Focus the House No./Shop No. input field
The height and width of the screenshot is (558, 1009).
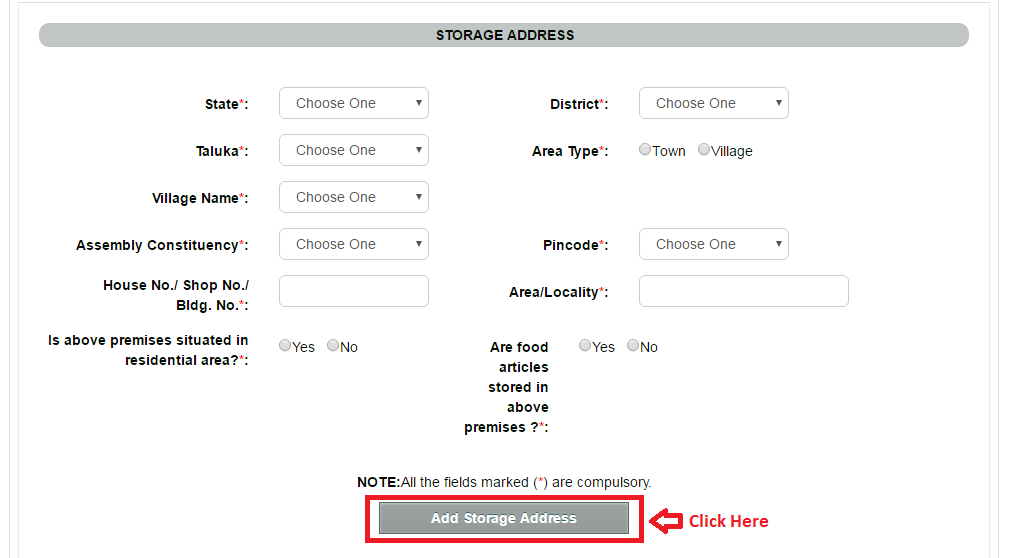coord(353,291)
